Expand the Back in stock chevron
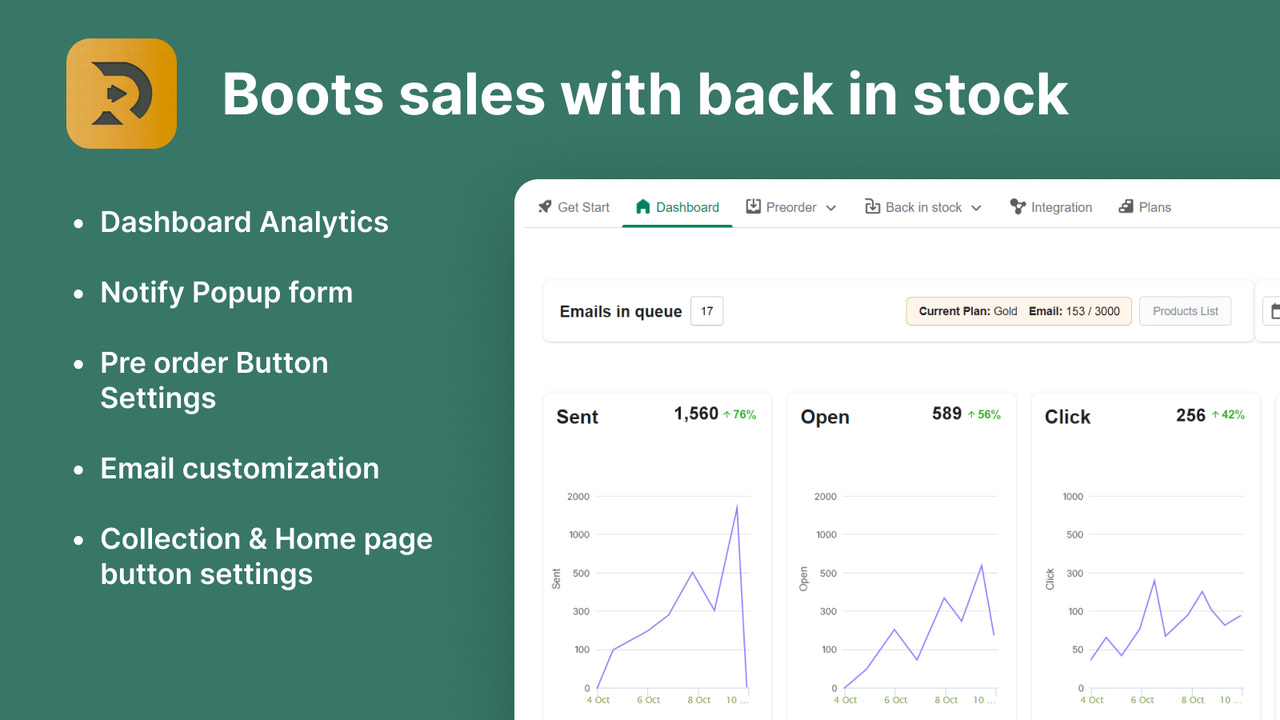This screenshot has width=1280, height=720. pos(976,208)
